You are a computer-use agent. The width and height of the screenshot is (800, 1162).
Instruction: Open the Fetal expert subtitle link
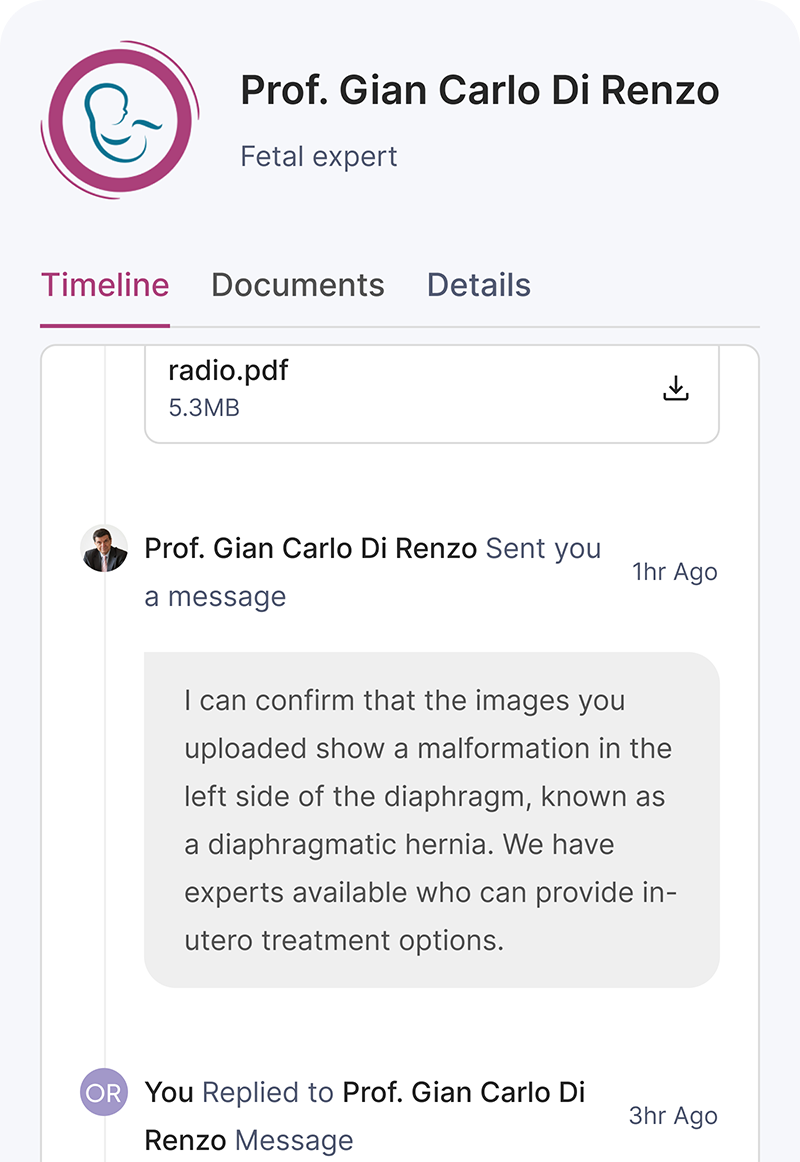coord(318,156)
